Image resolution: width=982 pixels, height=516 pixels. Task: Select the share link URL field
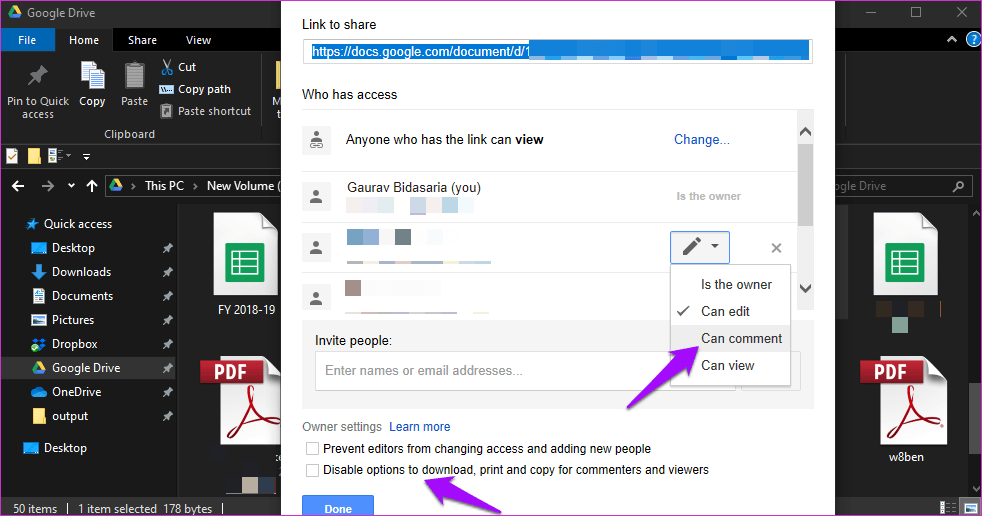click(x=557, y=51)
